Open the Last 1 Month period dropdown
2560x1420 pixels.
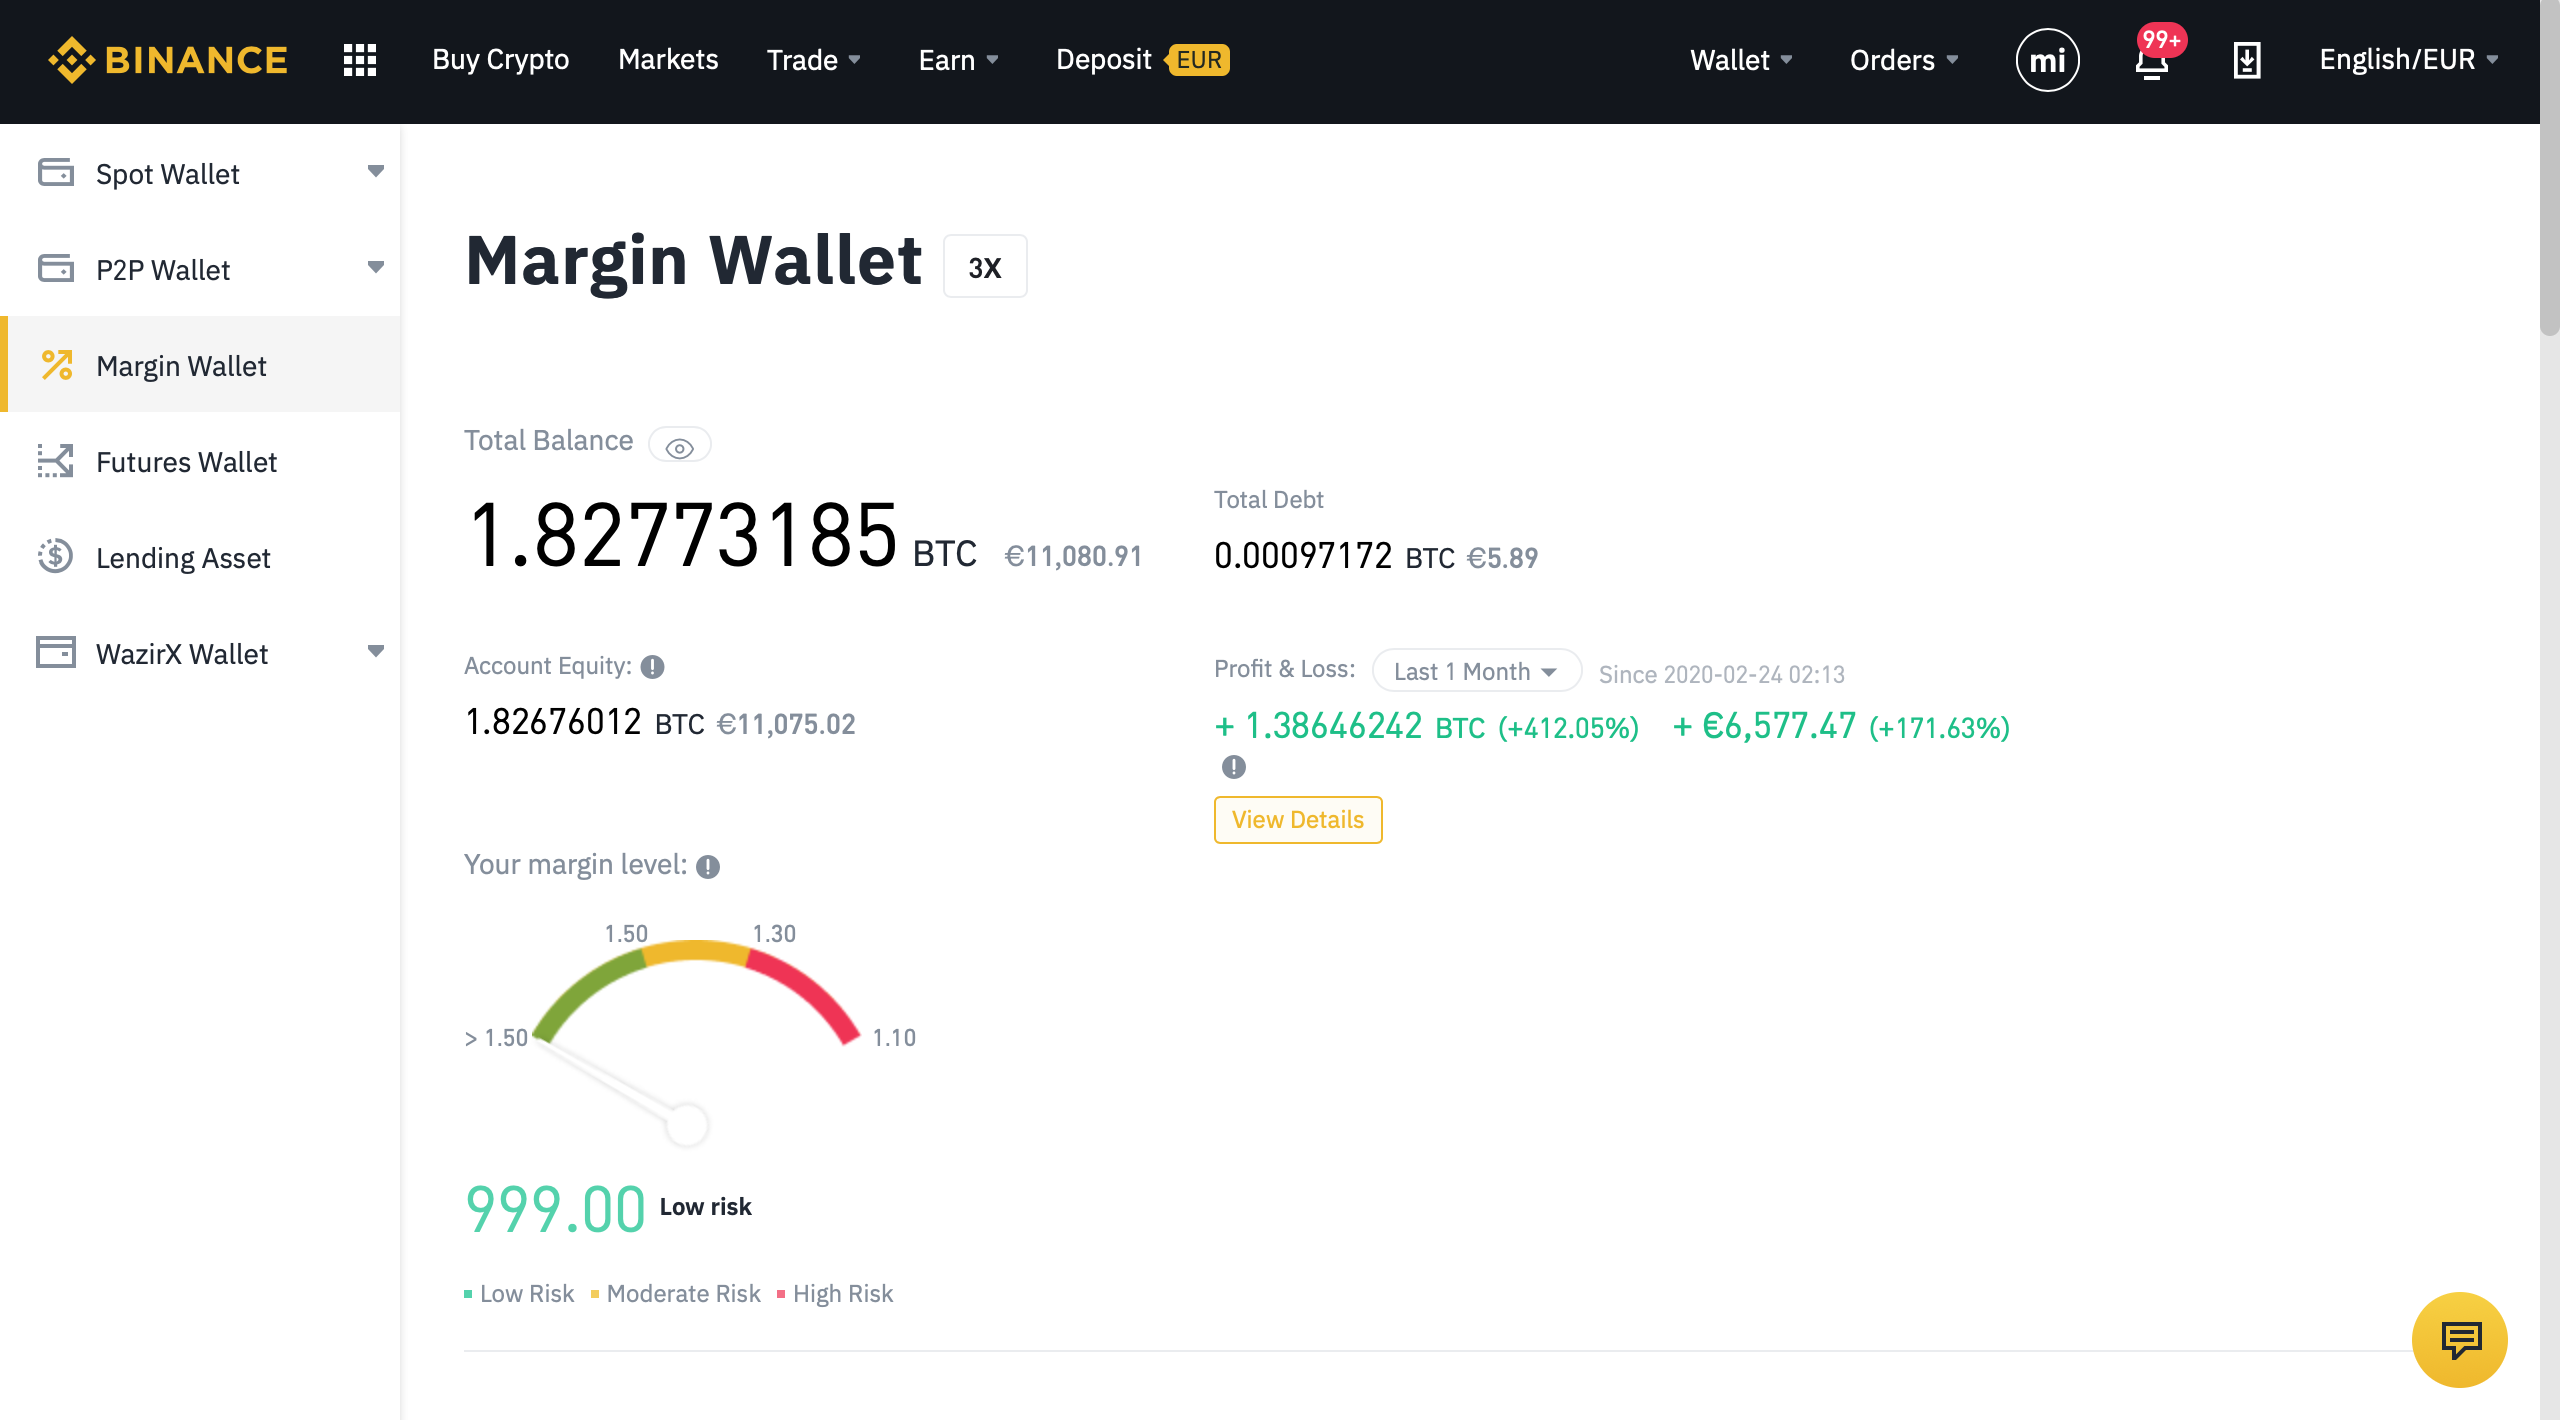coord(1477,671)
